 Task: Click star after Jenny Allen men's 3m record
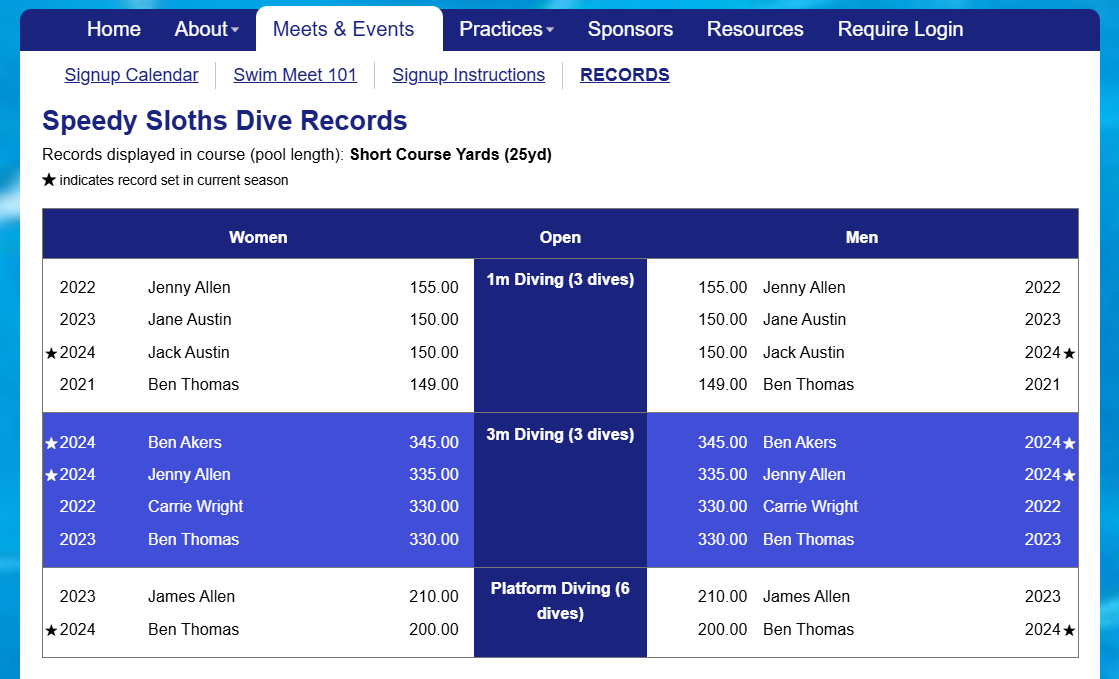click(1067, 474)
